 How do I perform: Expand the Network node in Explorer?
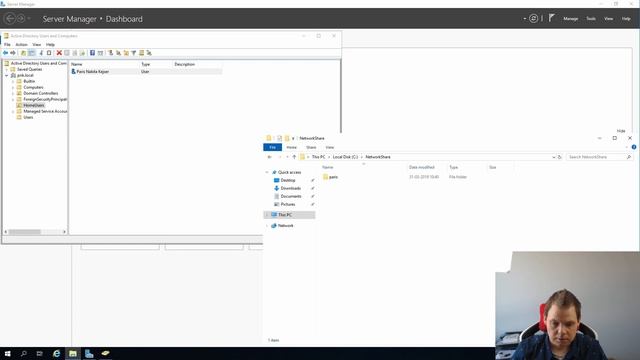(267, 226)
